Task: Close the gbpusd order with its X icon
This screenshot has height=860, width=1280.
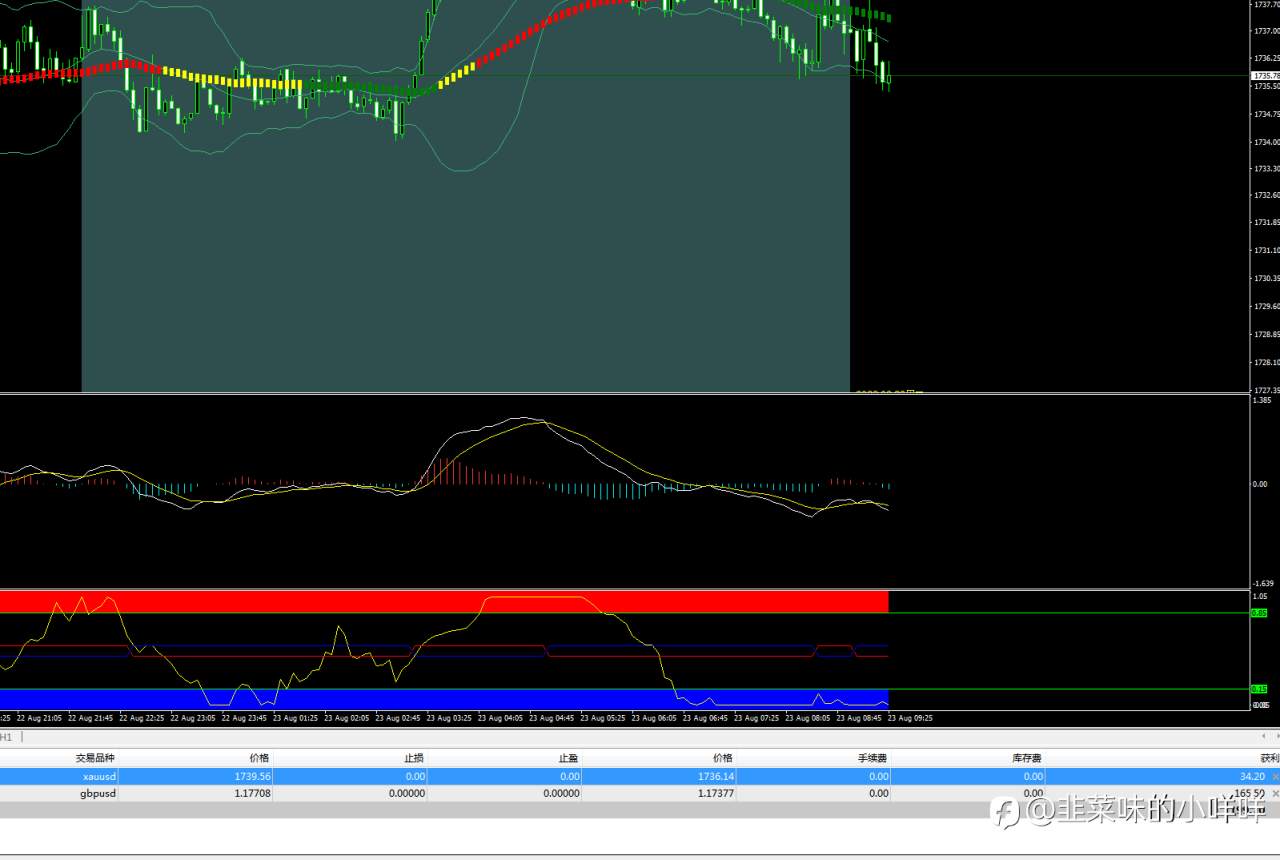Action: (x=1274, y=793)
